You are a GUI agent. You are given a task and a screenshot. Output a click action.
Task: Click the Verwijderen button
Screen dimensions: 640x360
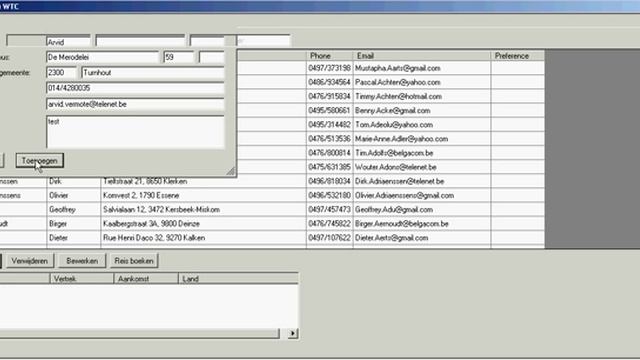(29, 261)
